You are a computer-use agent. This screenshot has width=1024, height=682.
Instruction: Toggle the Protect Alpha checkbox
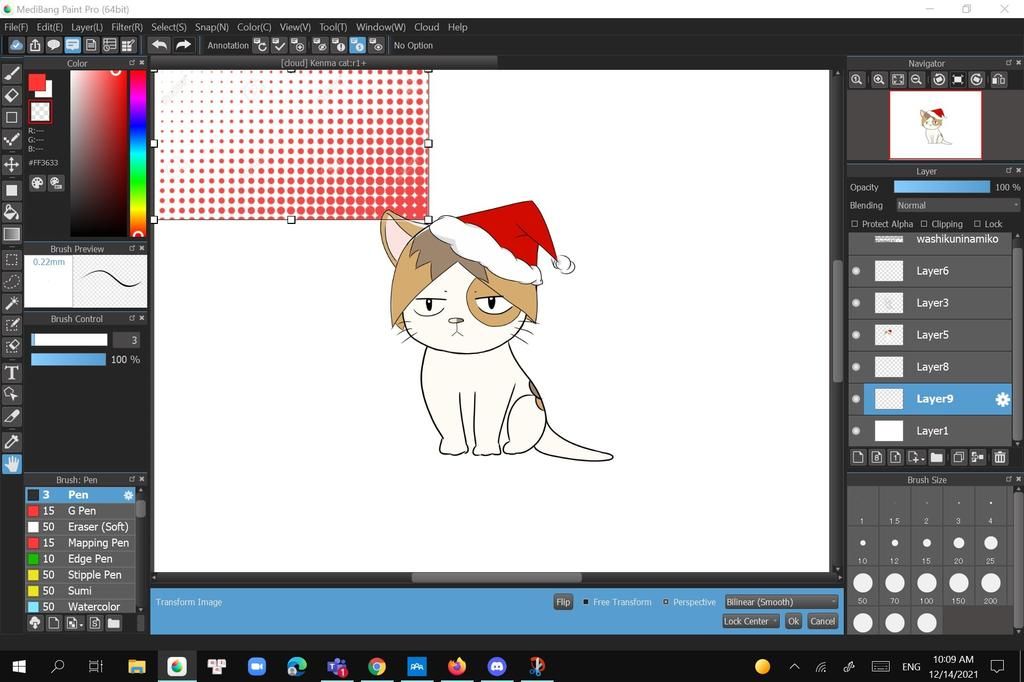pyautogui.click(x=854, y=224)
